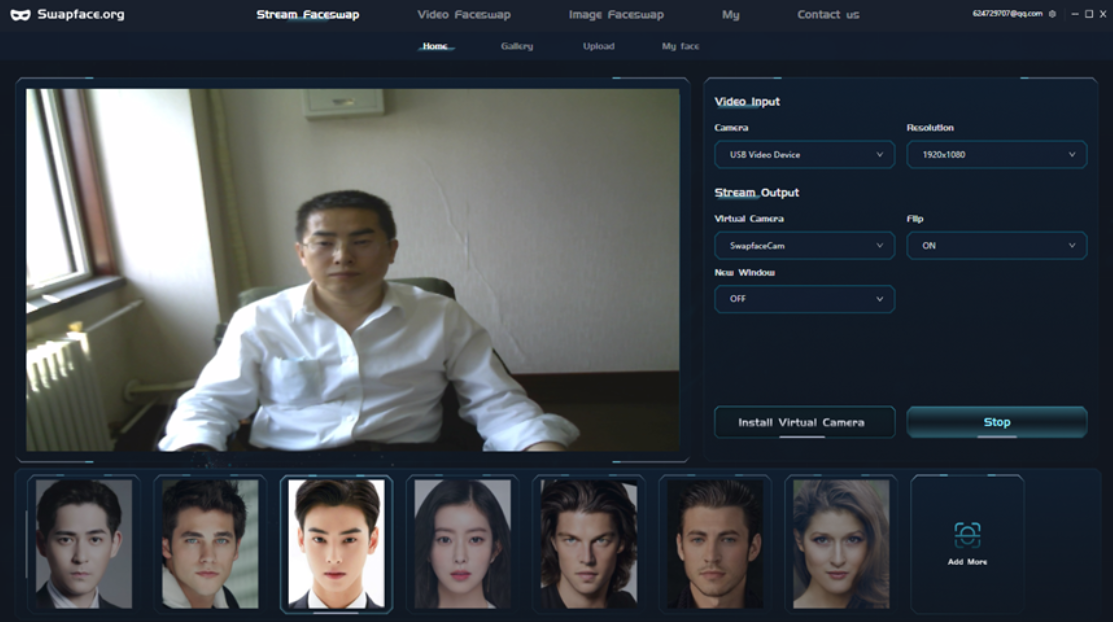Select the second face thumbnail, blue-eyed man

point(210,543)
